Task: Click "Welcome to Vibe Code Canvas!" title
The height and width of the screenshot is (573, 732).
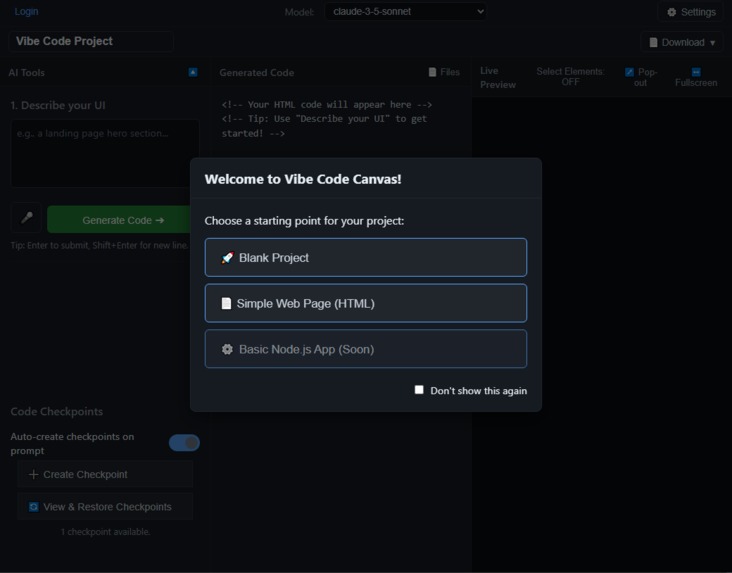Action: [x=303, y=179]
